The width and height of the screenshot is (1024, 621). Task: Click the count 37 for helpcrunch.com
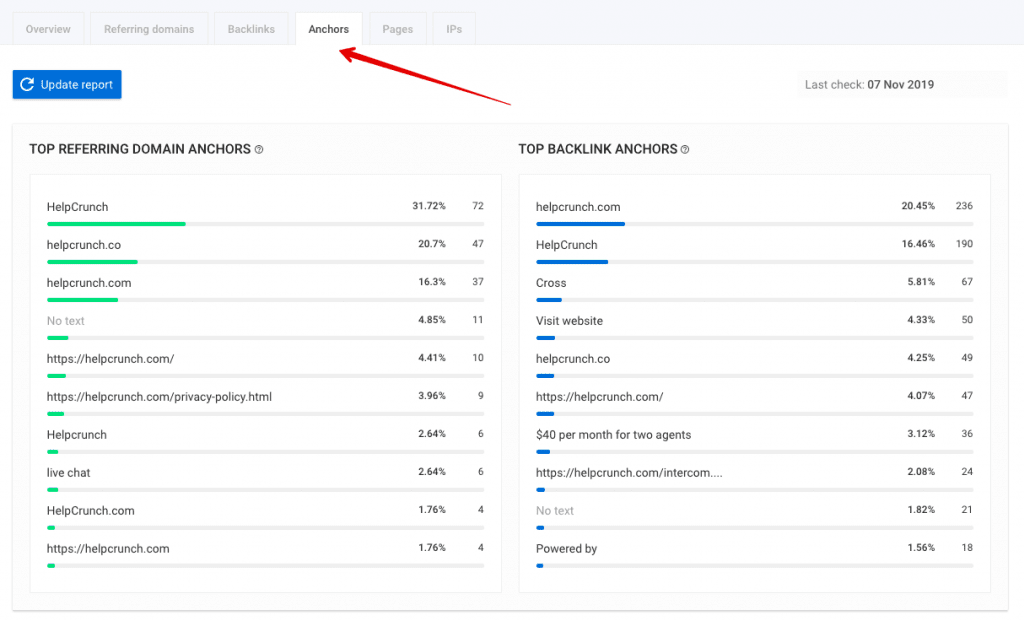click(478, 281)
